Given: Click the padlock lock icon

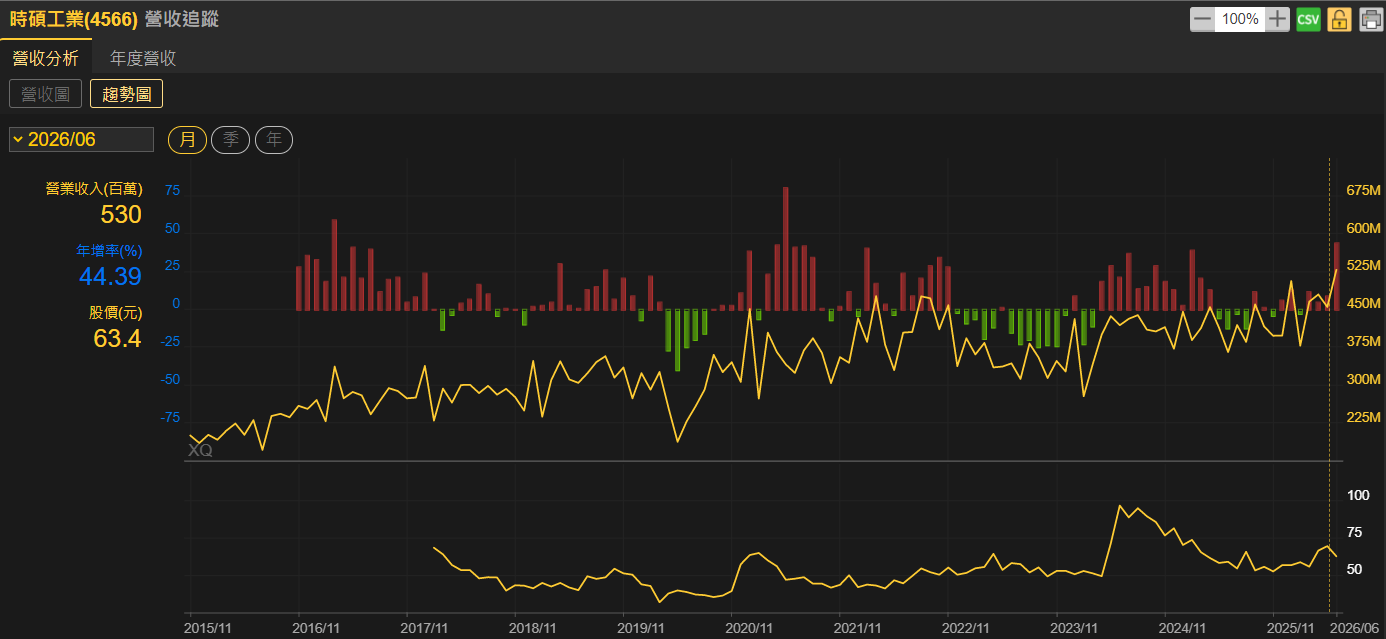Looking at the screenshot, I should pos(1339,19).
